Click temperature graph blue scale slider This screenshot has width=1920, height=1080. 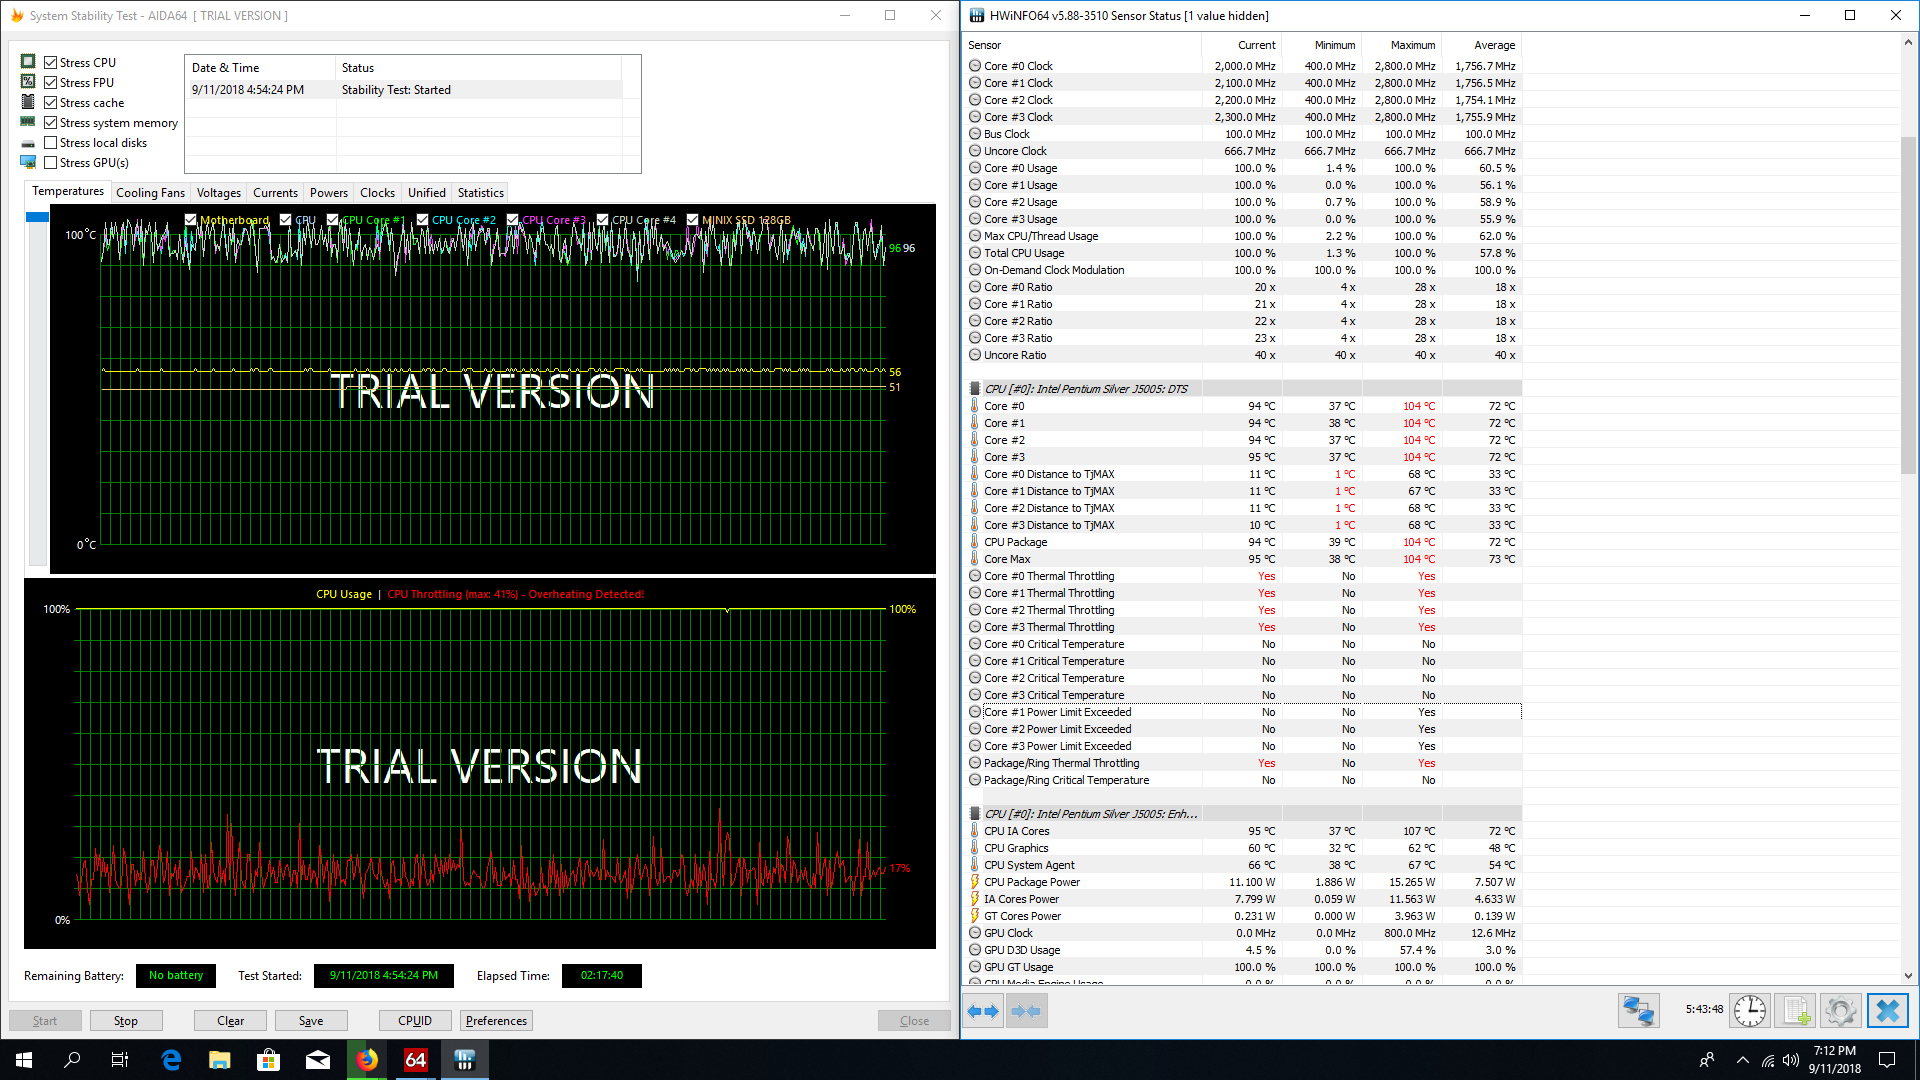tap(37, 216)
